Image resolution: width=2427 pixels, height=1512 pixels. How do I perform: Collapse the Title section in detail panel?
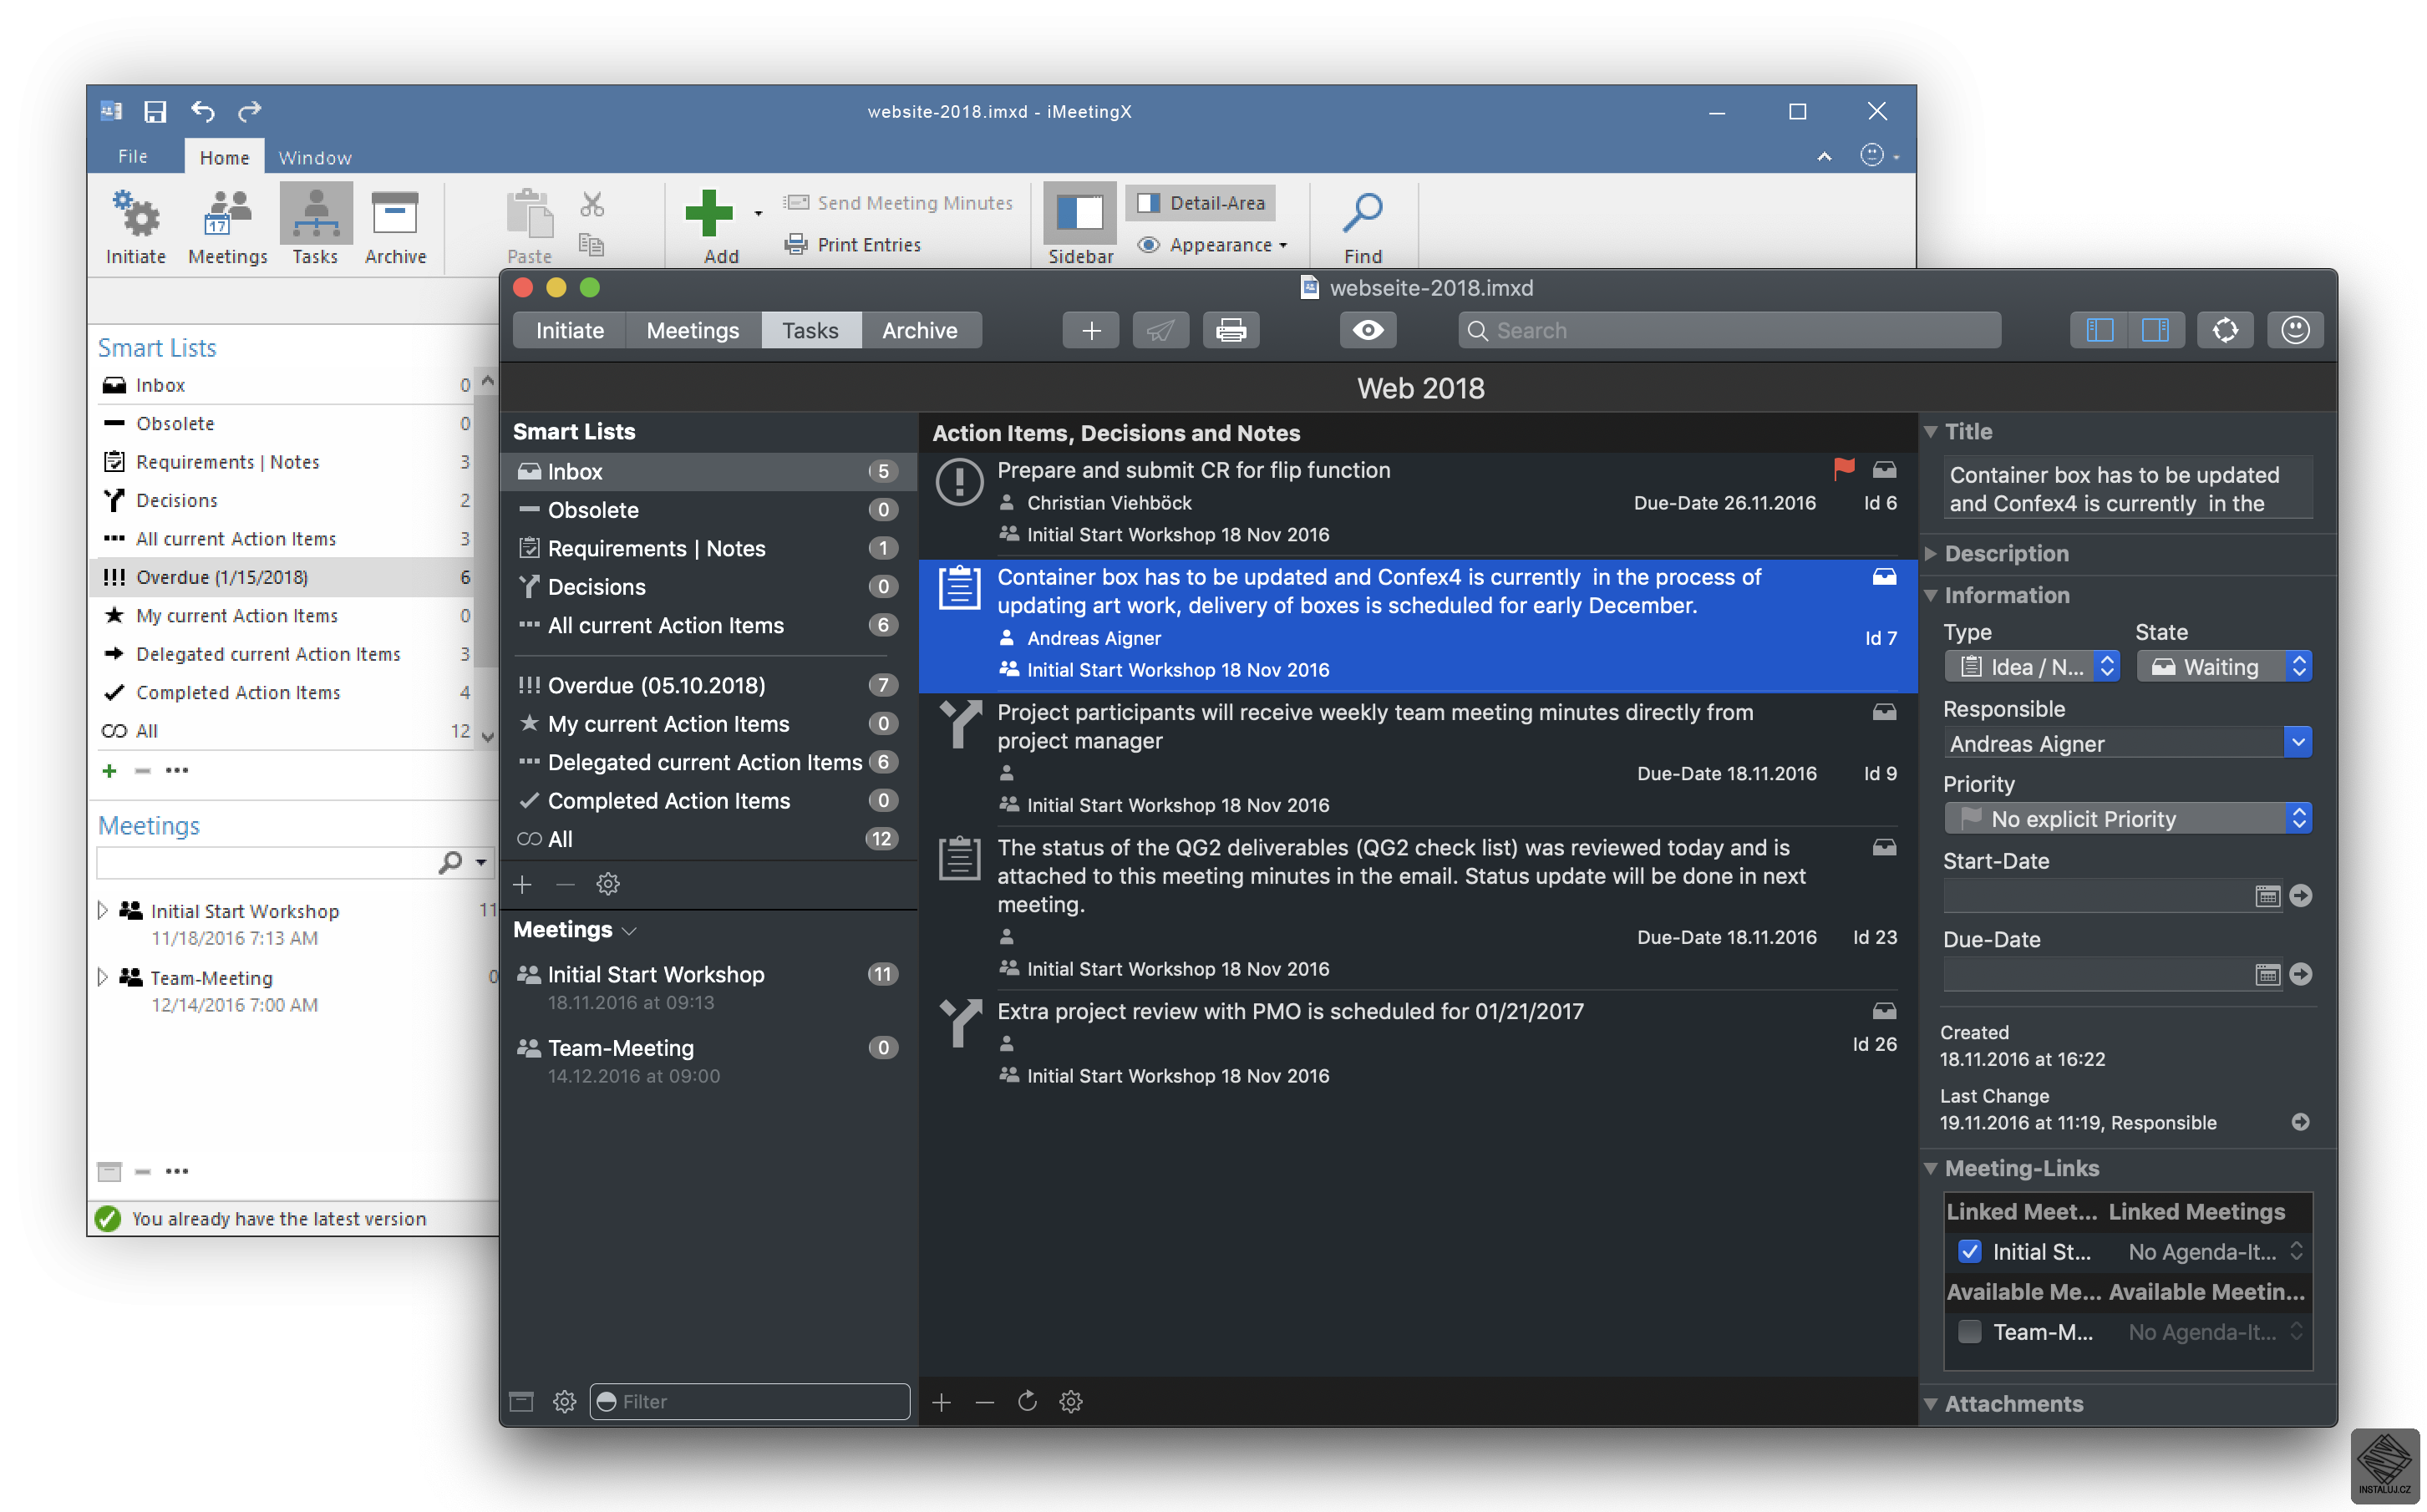point(1930,431)
